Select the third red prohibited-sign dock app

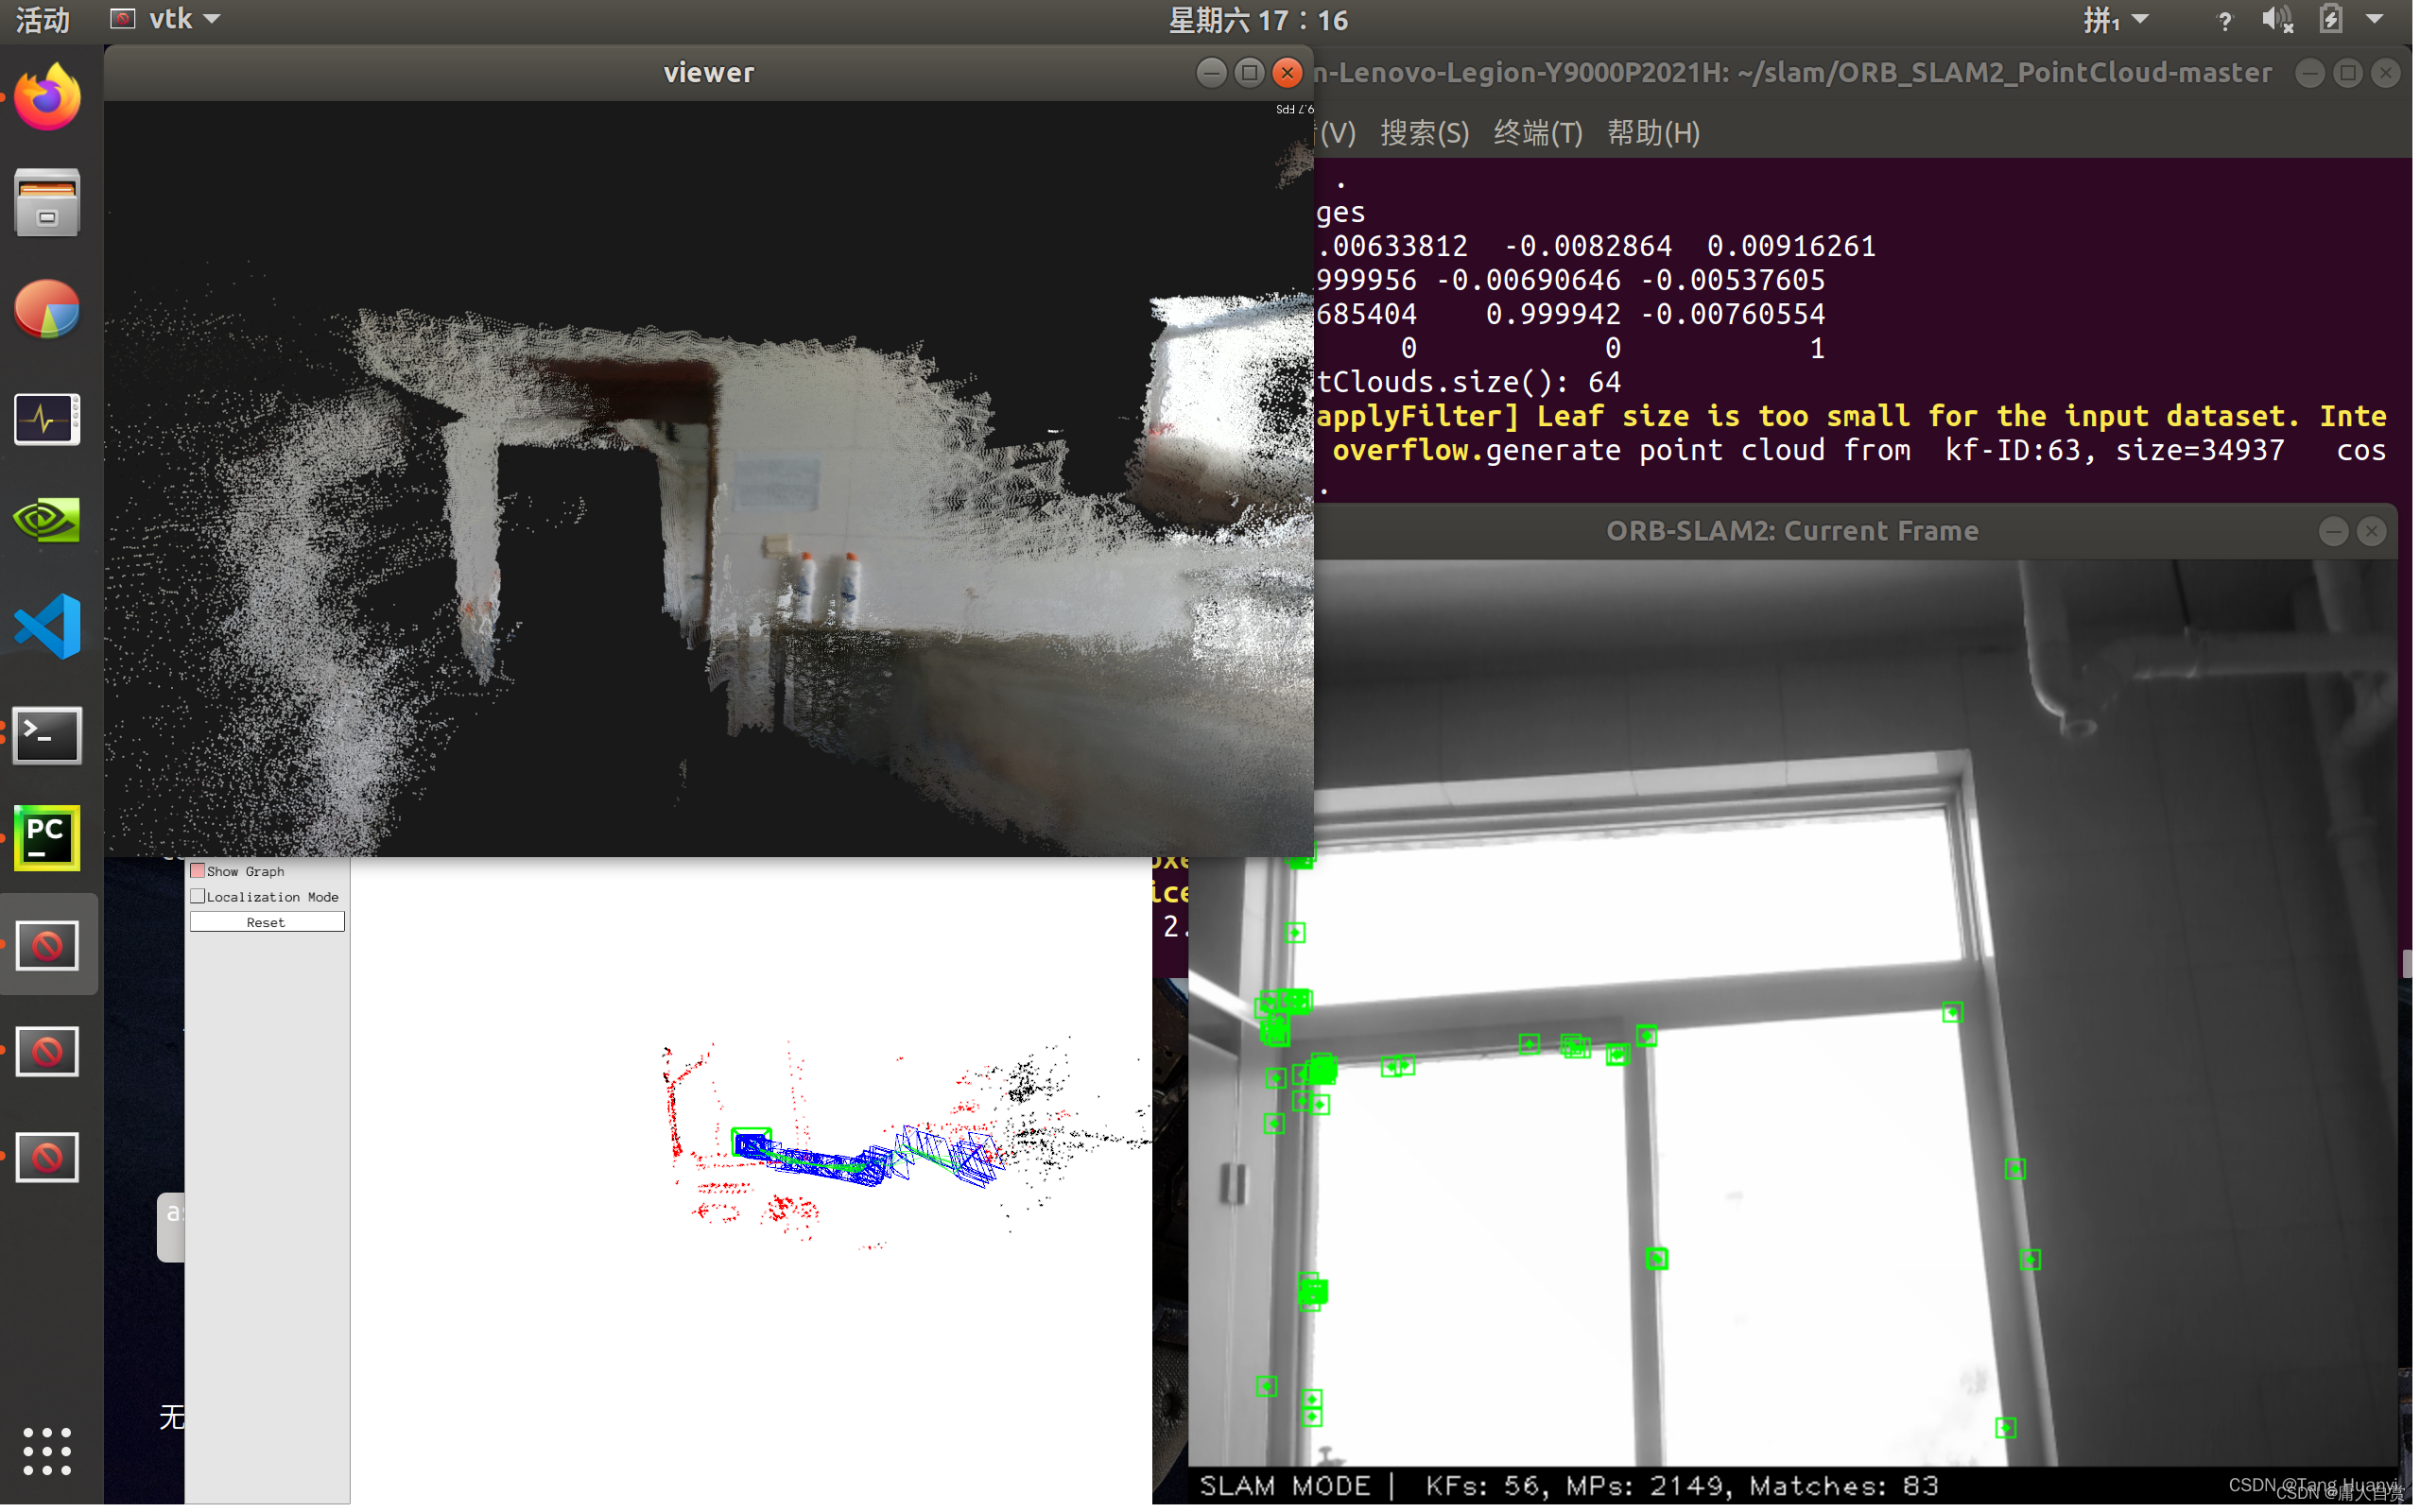click(47, 1158)
